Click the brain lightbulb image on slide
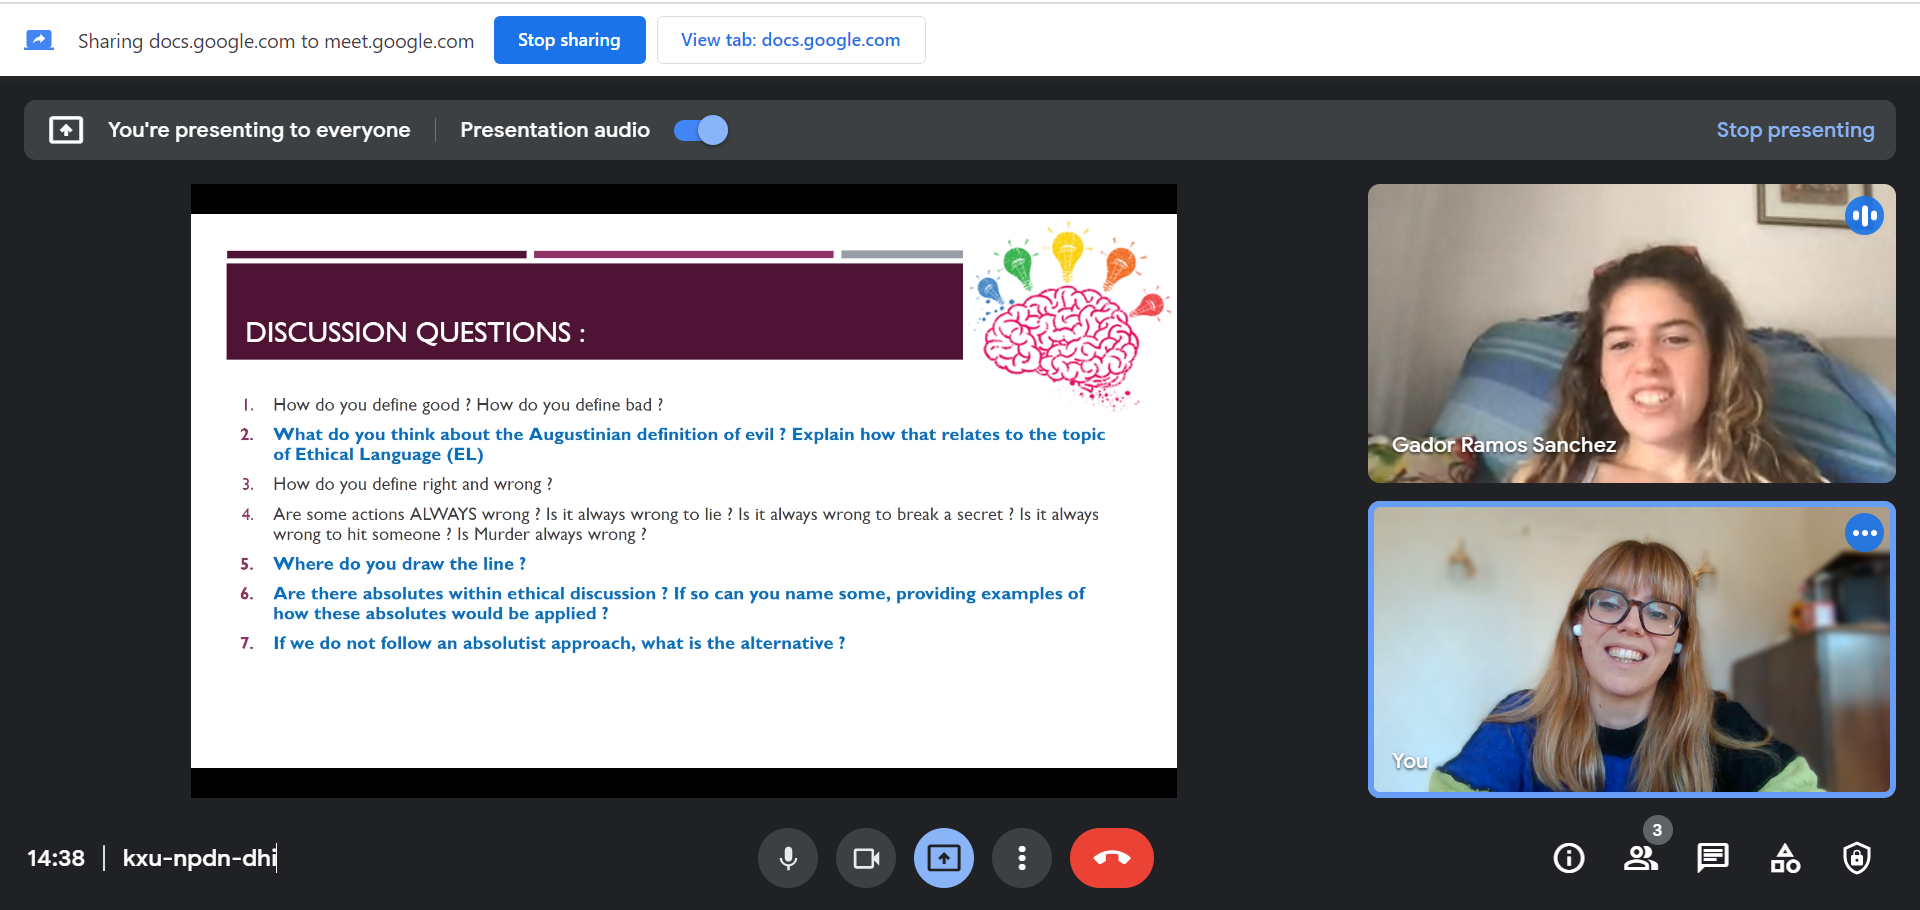Screen dimensions: 1920x910 pos(1072,315)
